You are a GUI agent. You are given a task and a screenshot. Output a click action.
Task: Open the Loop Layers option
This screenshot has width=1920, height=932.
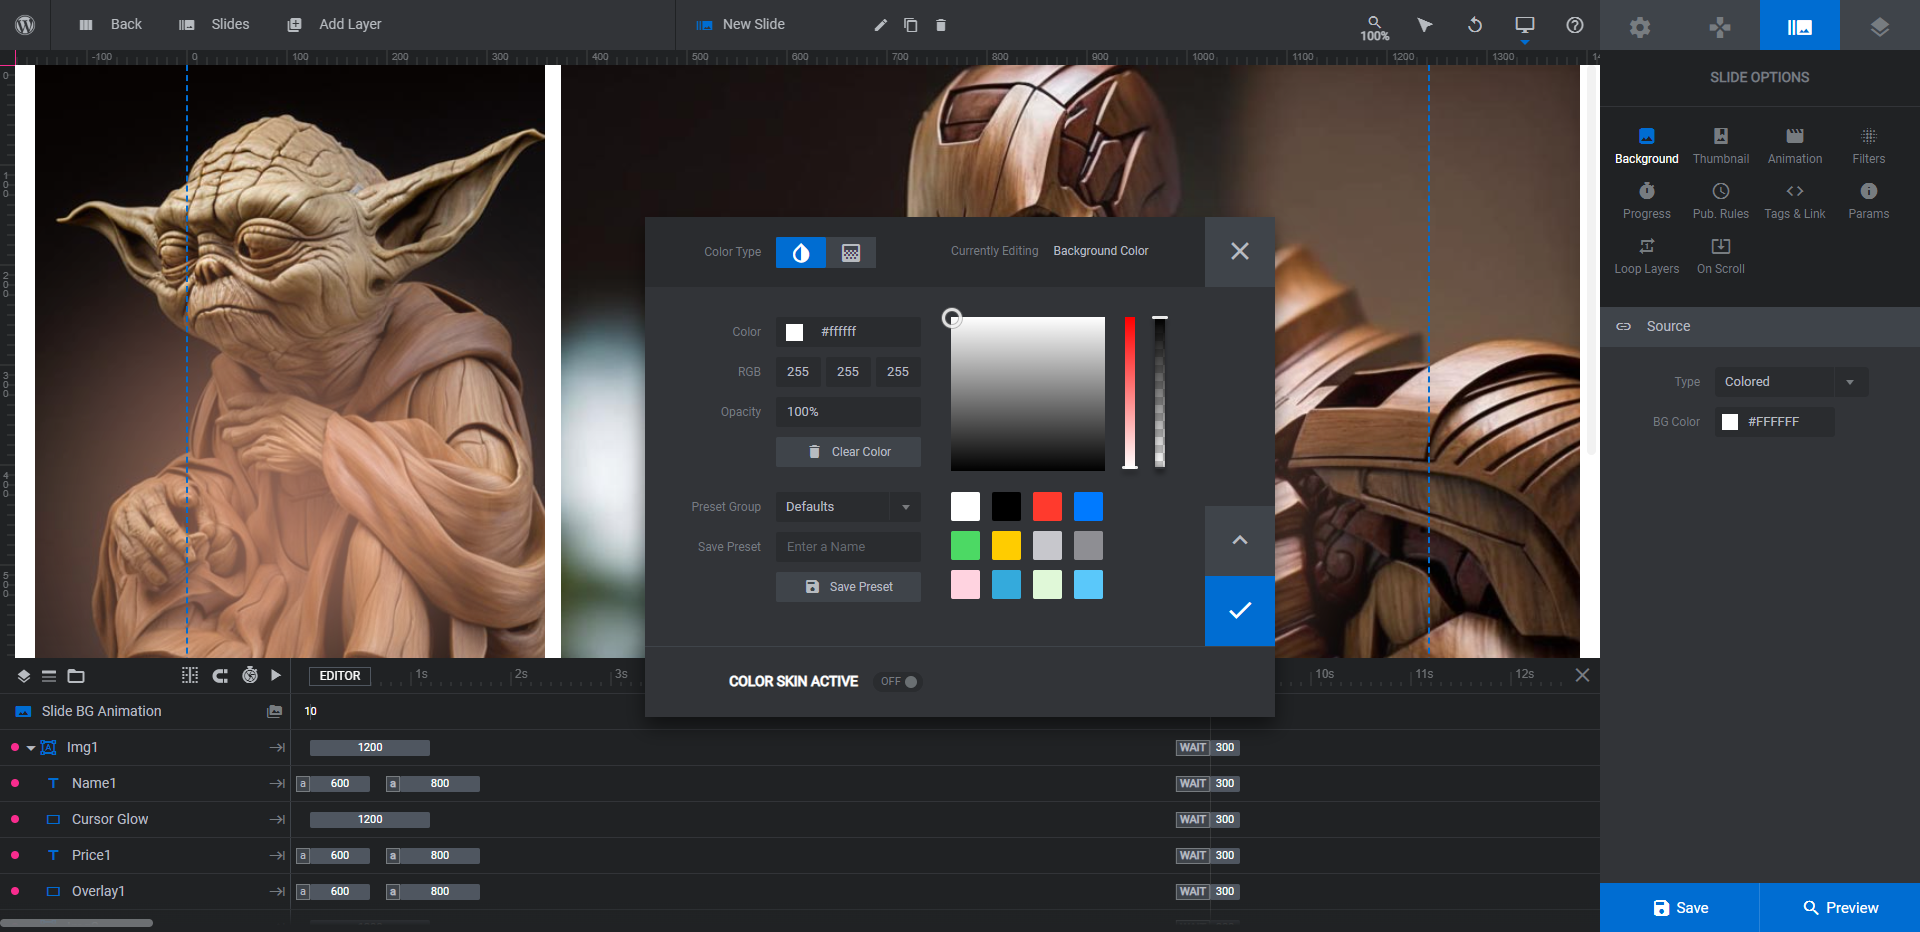click(x=1647, y=256)
